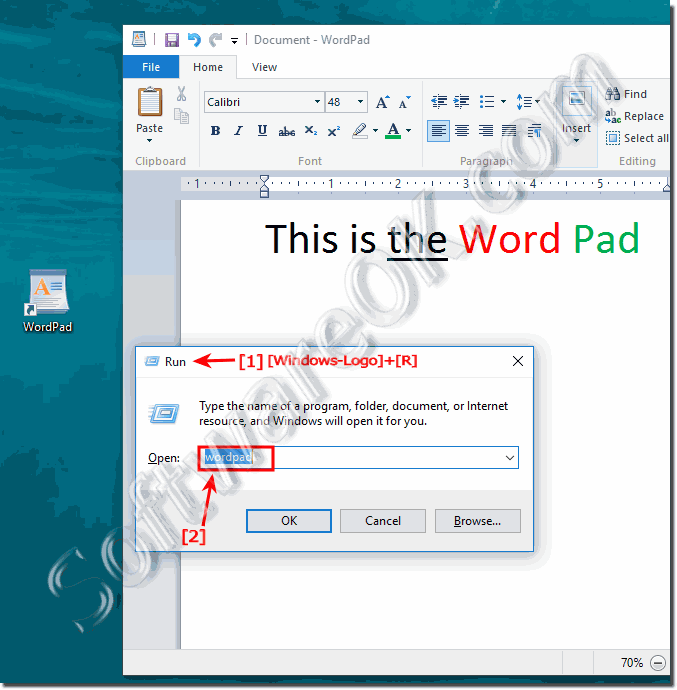Click the Open text field in Run
Image resolution: width=677 pixels, height=690 pixels.
(x=358, y=458)
